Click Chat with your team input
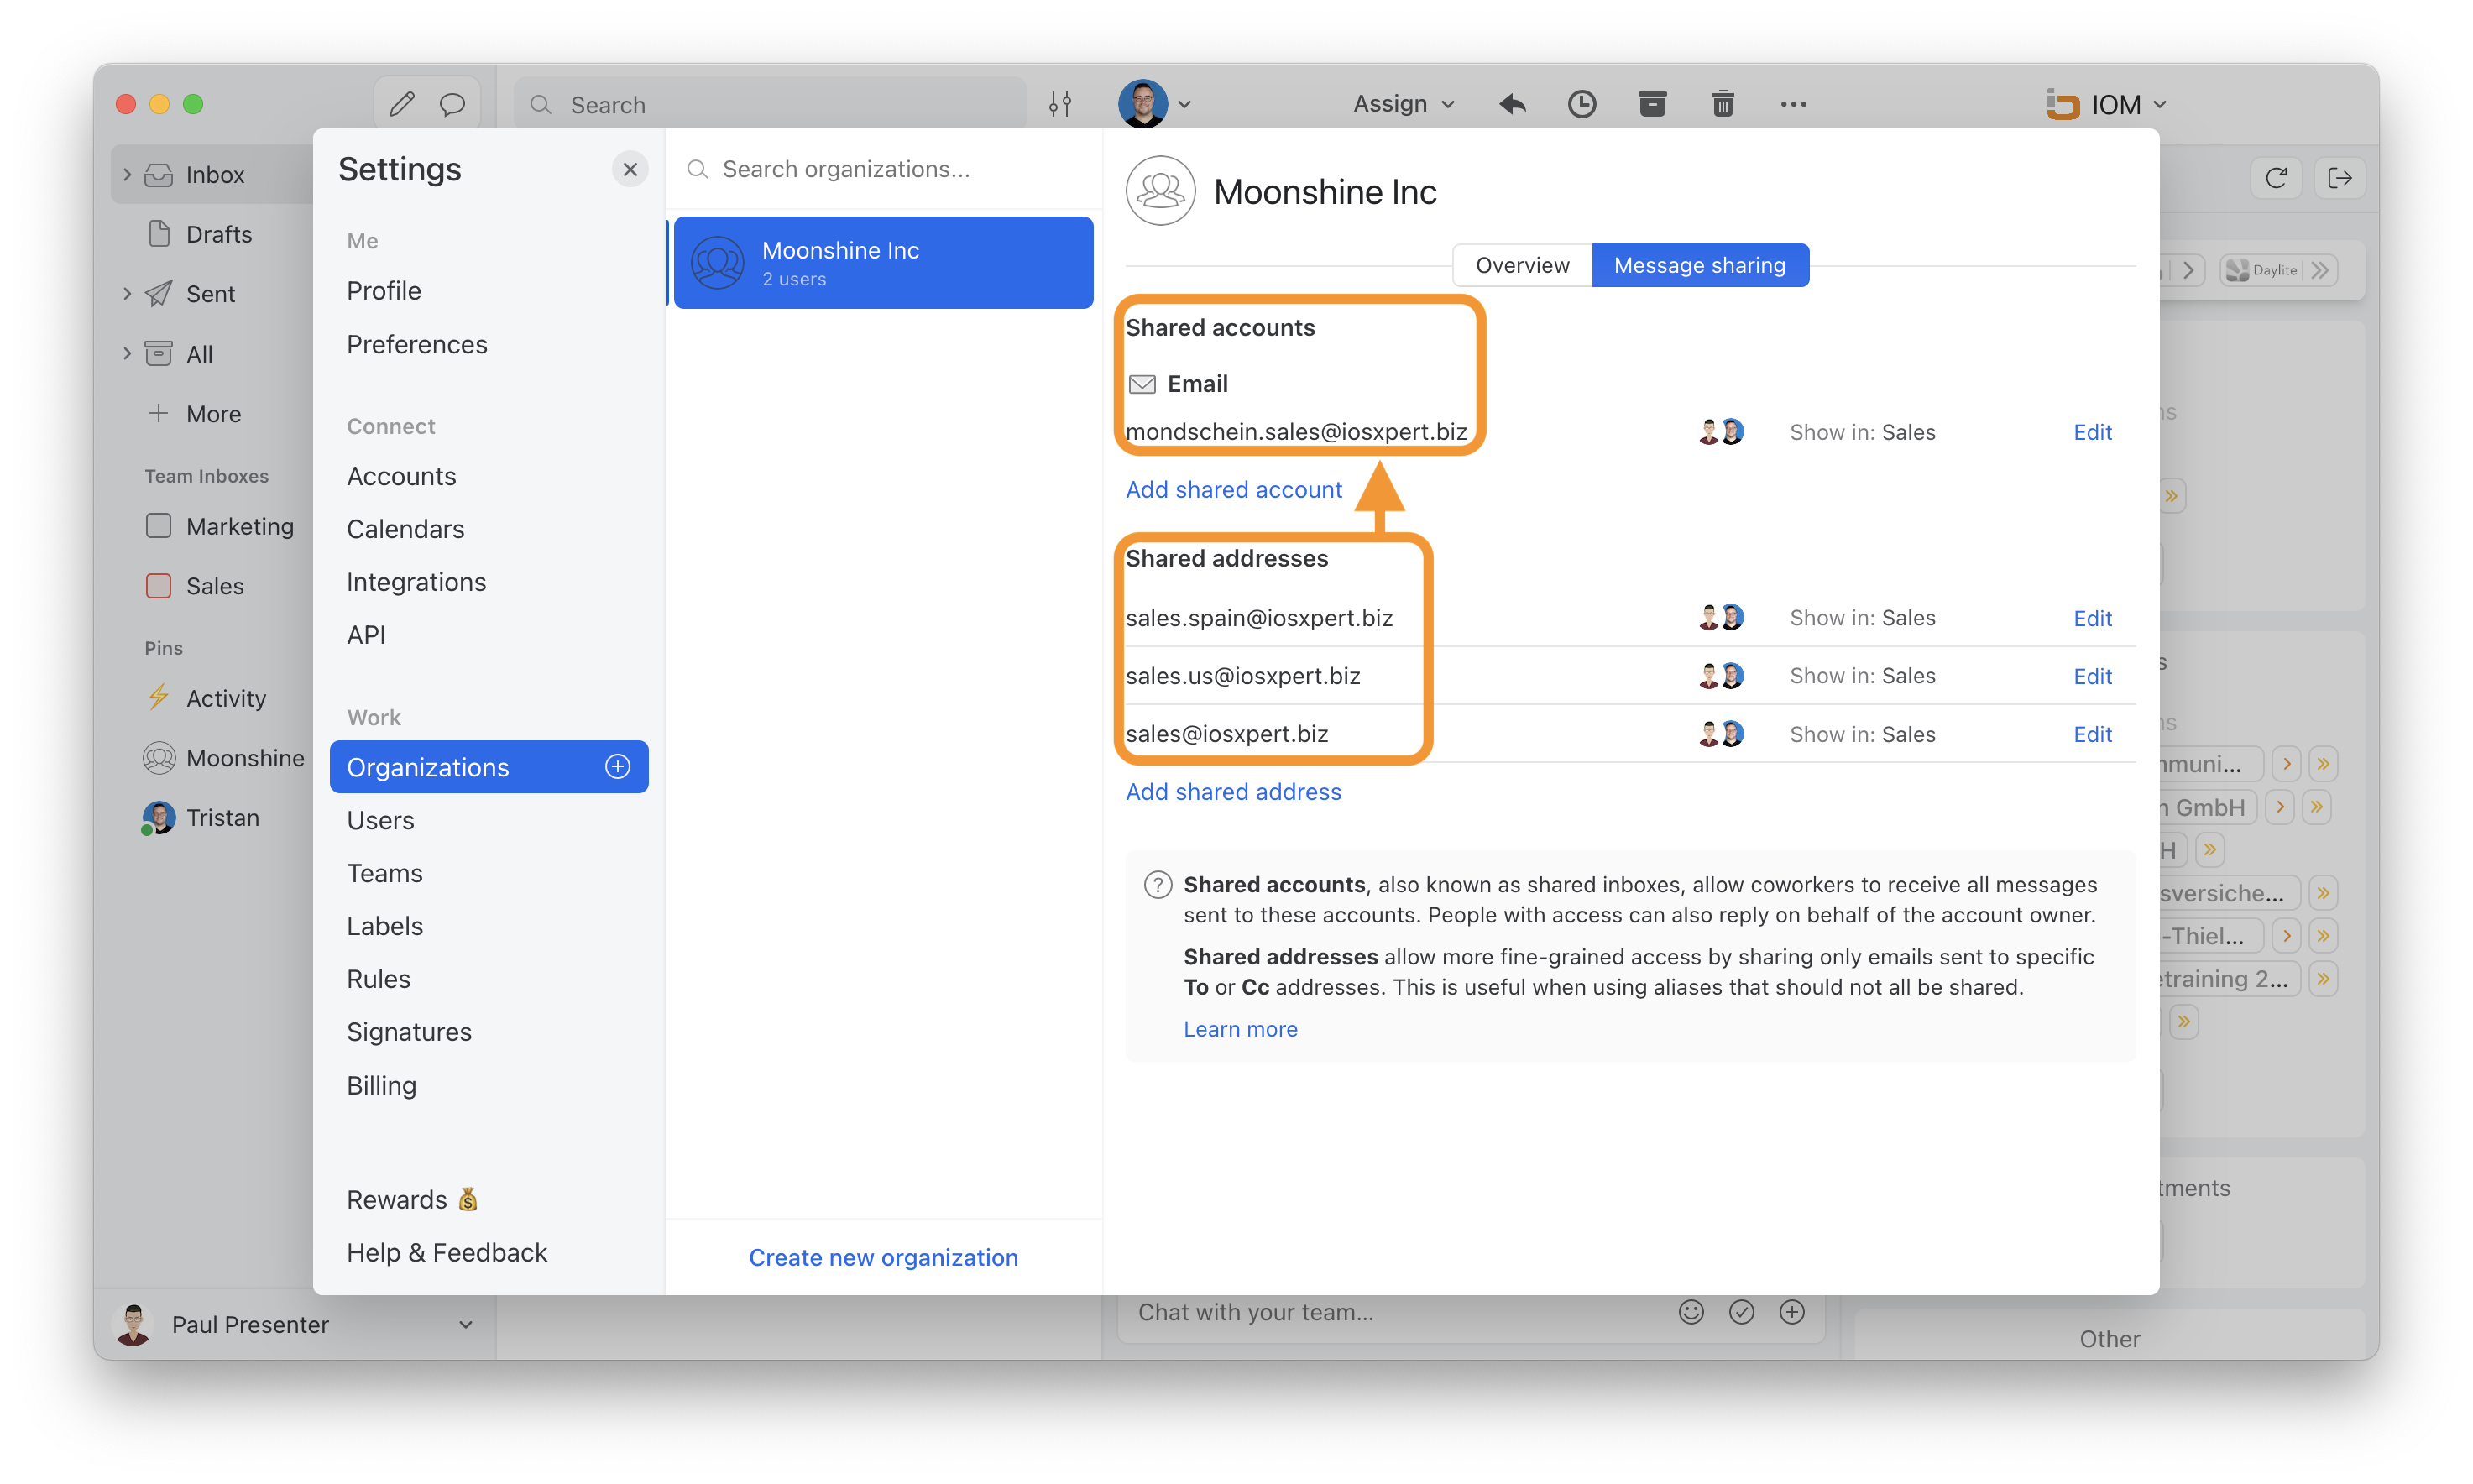Viewport: 2473px width, 1484px height. [x=1400, y=1312]
